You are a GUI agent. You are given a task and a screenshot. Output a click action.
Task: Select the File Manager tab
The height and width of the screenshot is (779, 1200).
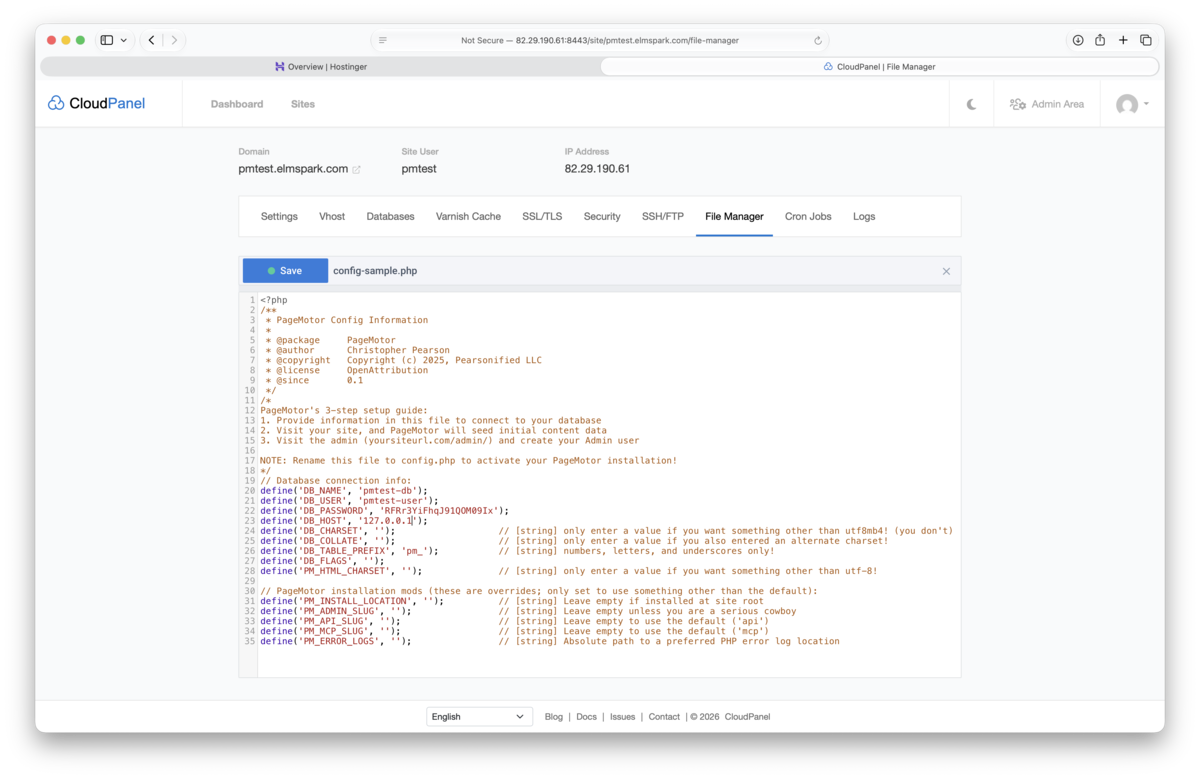(734, 216)
